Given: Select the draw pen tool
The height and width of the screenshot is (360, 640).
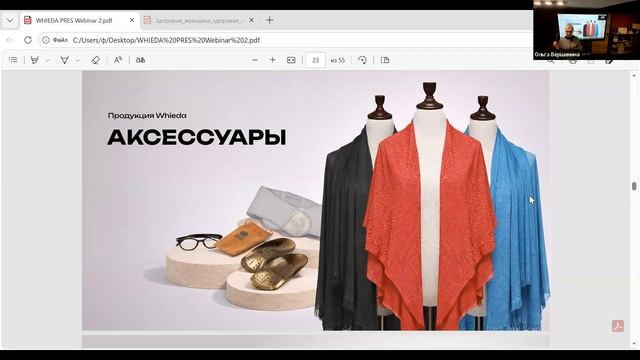Looking at the screenshot, I should coord(64,60).
